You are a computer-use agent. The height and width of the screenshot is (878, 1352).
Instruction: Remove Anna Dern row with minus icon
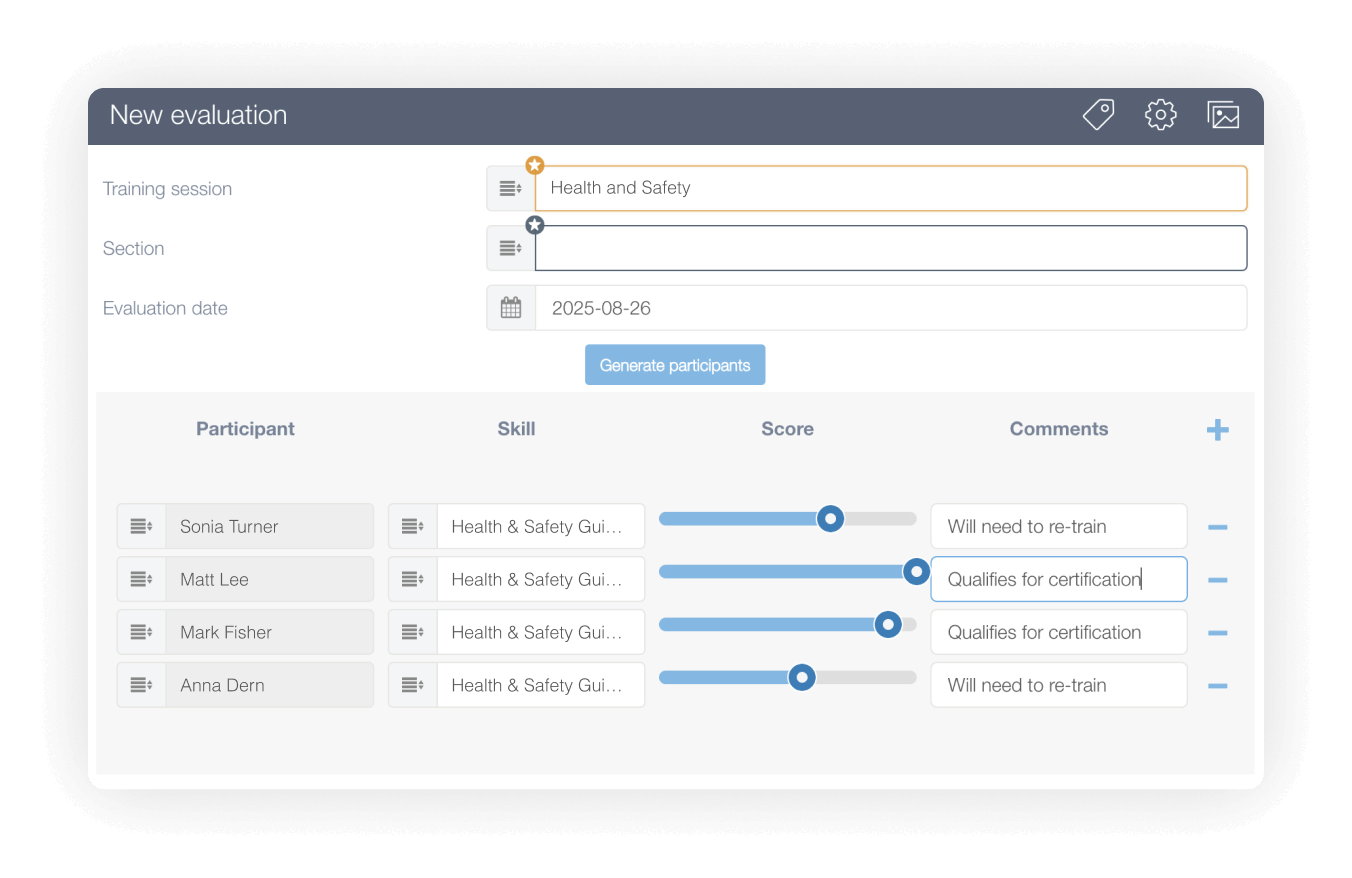1217,686
